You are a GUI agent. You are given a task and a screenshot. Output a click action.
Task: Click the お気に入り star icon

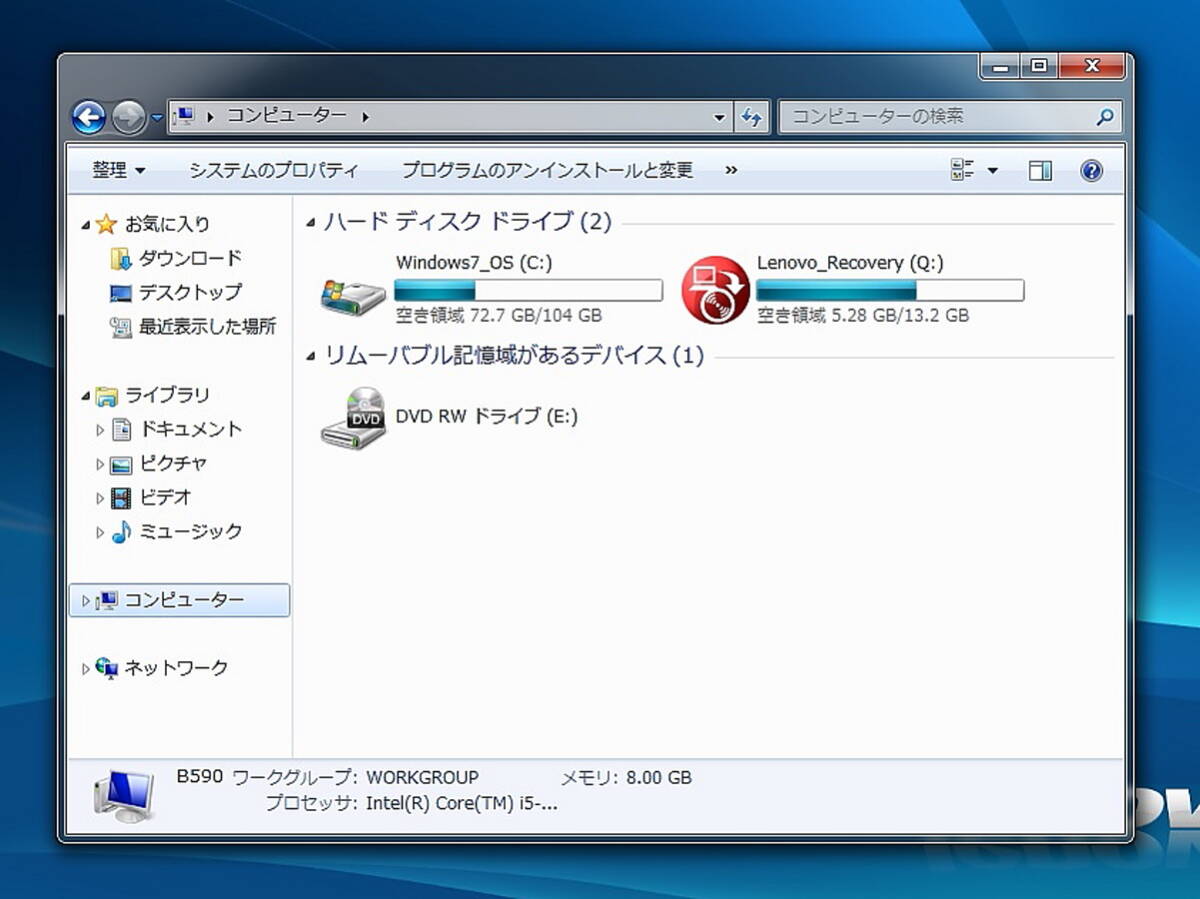coord(107,224)
